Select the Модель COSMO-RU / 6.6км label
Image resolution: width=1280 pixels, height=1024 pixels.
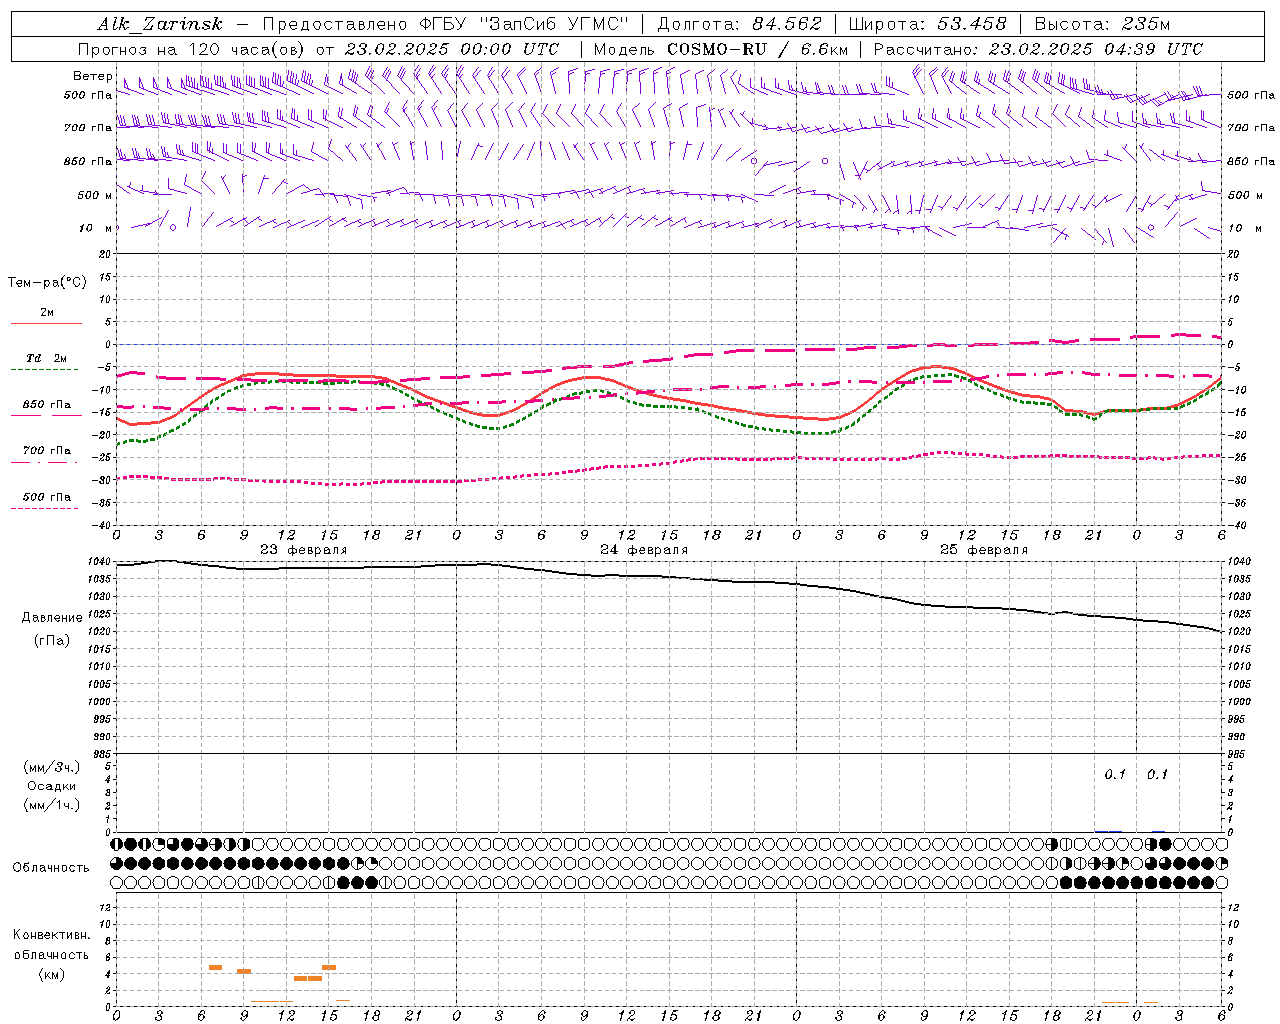(x=720, y=49)
